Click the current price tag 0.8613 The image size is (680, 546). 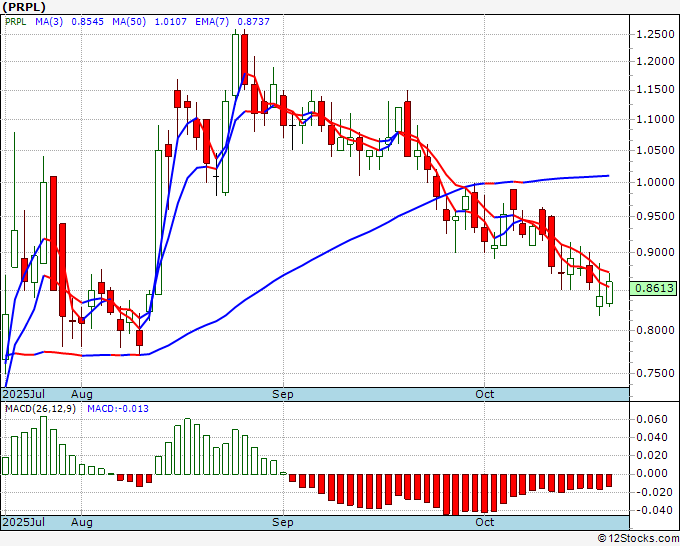click(x=654, y=288)
